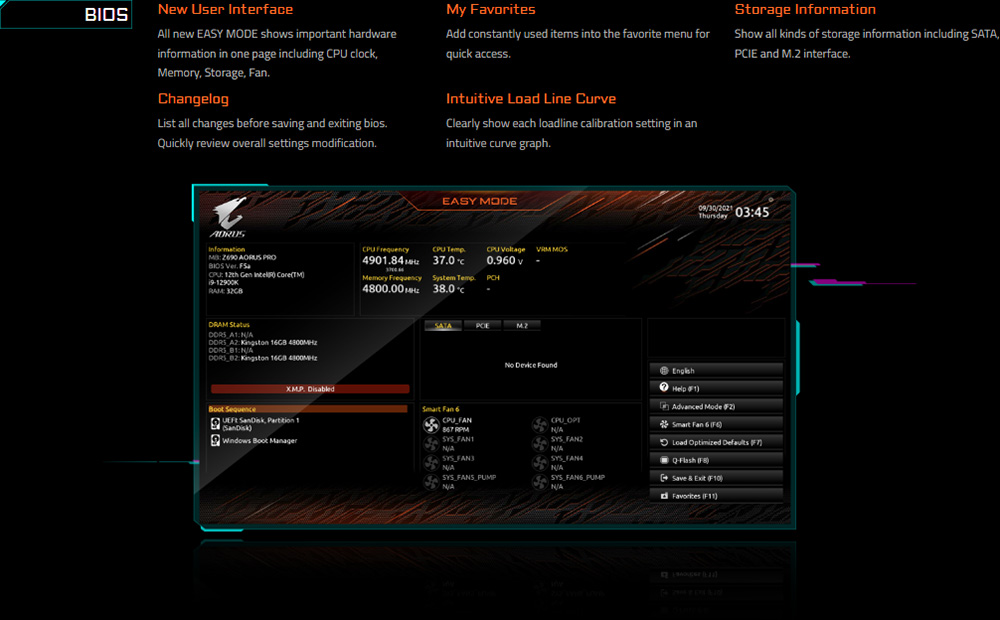Click the Changelog heading
This screenshot has width=1000, height=620.
point(193,99)
